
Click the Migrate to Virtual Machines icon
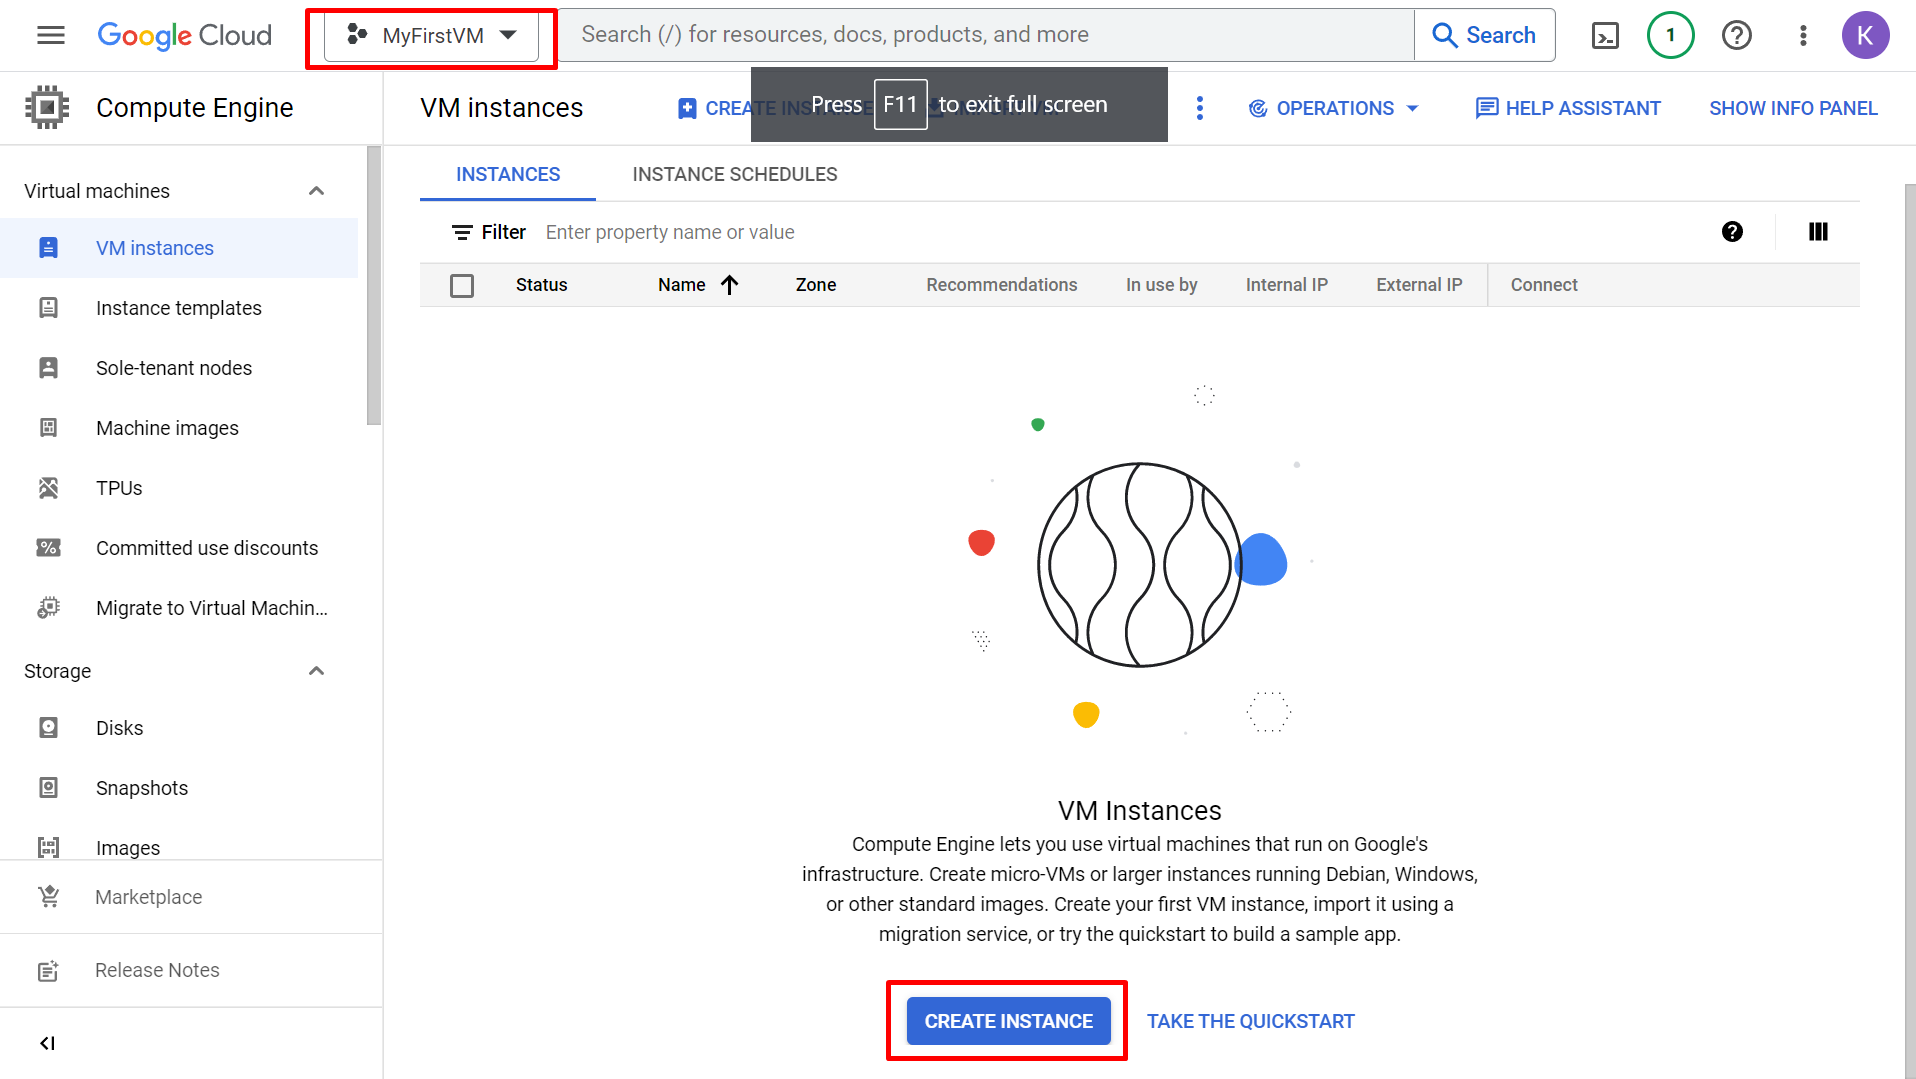pos(48,608)
